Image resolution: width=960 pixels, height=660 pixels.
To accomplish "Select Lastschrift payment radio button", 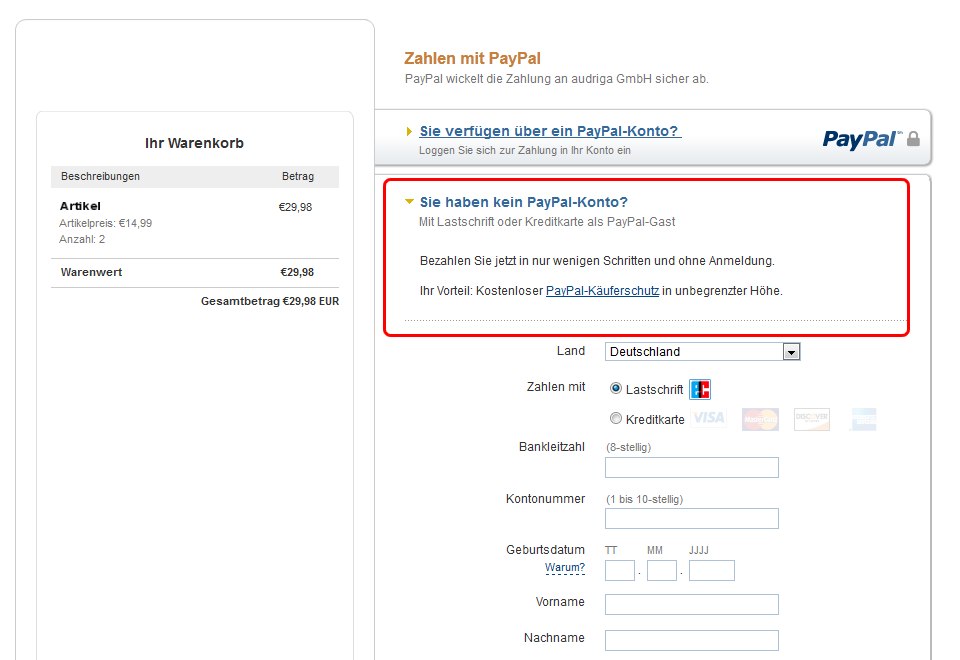I will click(x=616, y=388).
